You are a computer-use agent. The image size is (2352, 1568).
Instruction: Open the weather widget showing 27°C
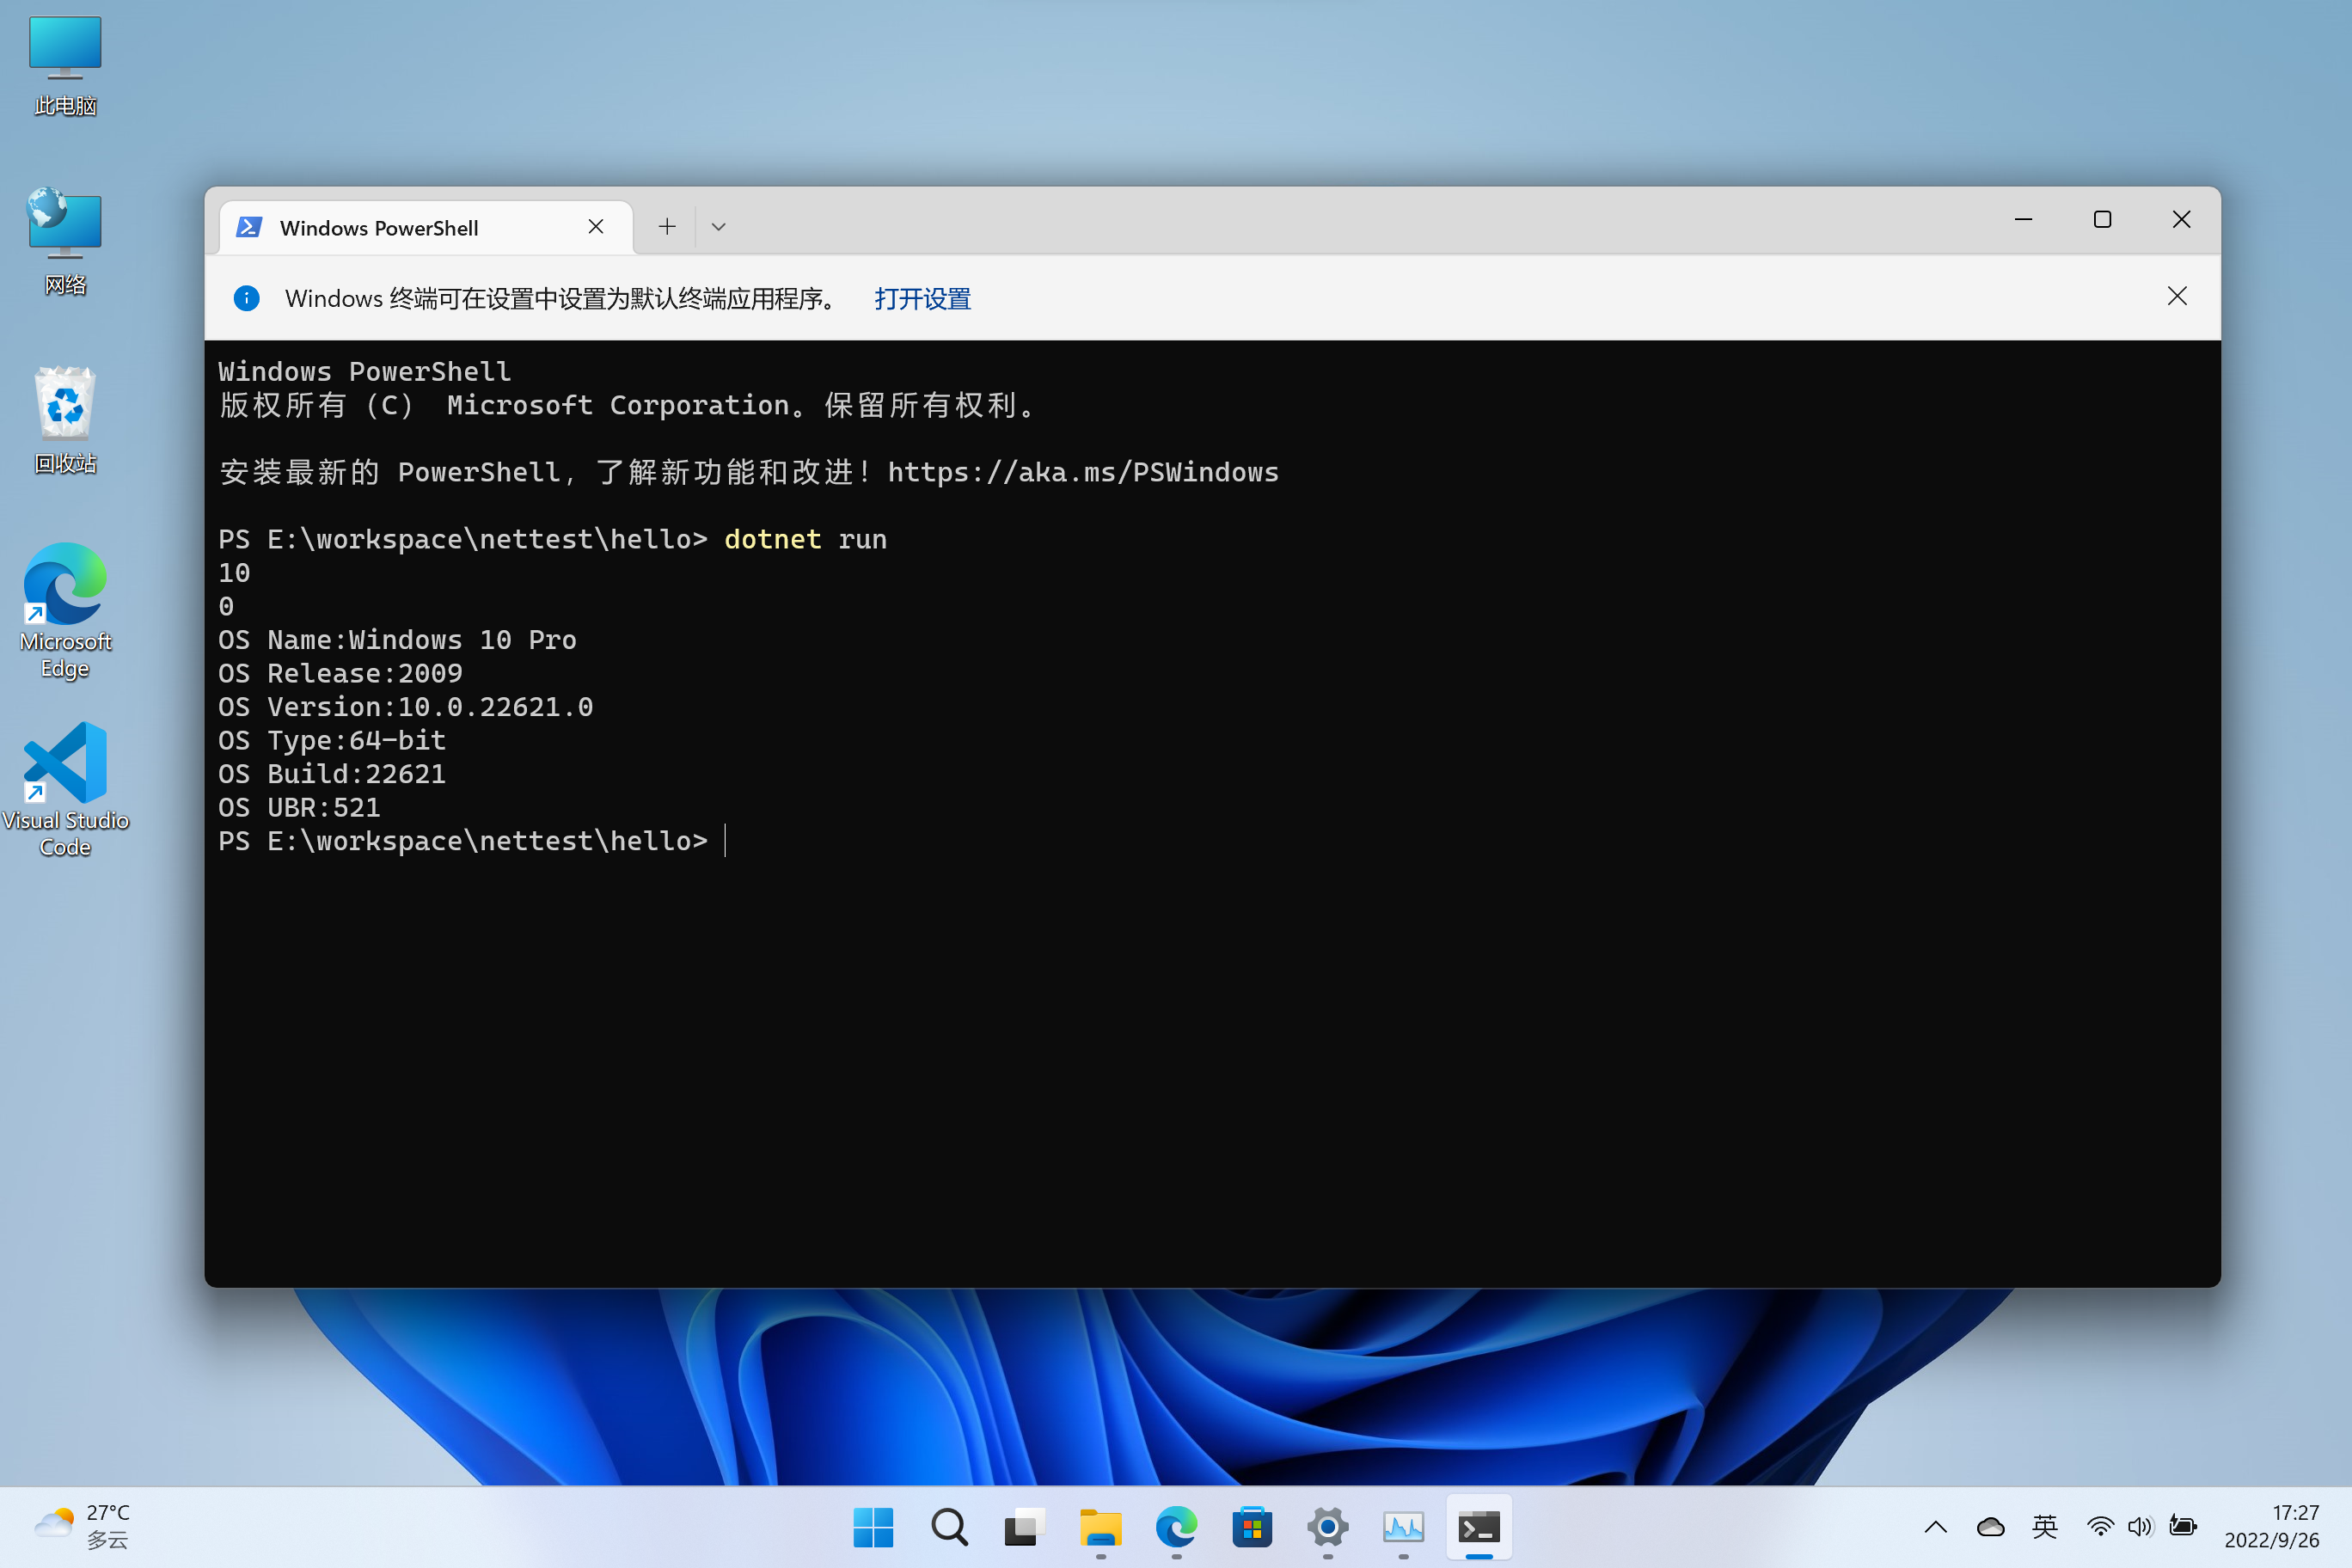[x=82, y=1527]
